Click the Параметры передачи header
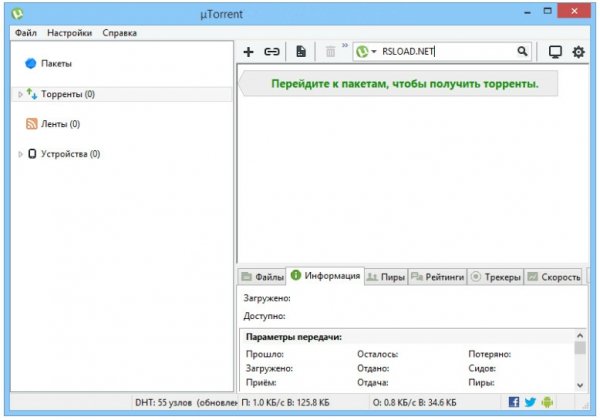This screenshot has height=420, width=600. coord(293,337)
